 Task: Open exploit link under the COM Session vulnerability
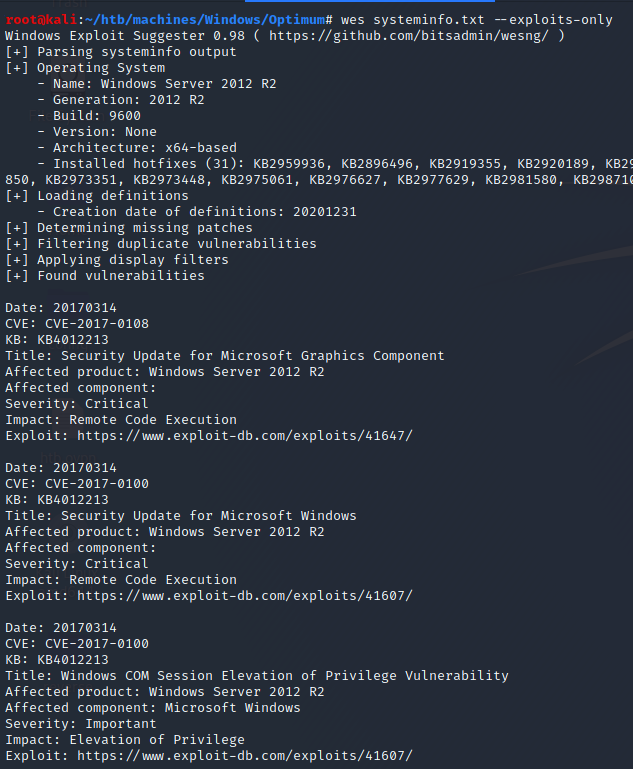[x=244, y=756]
